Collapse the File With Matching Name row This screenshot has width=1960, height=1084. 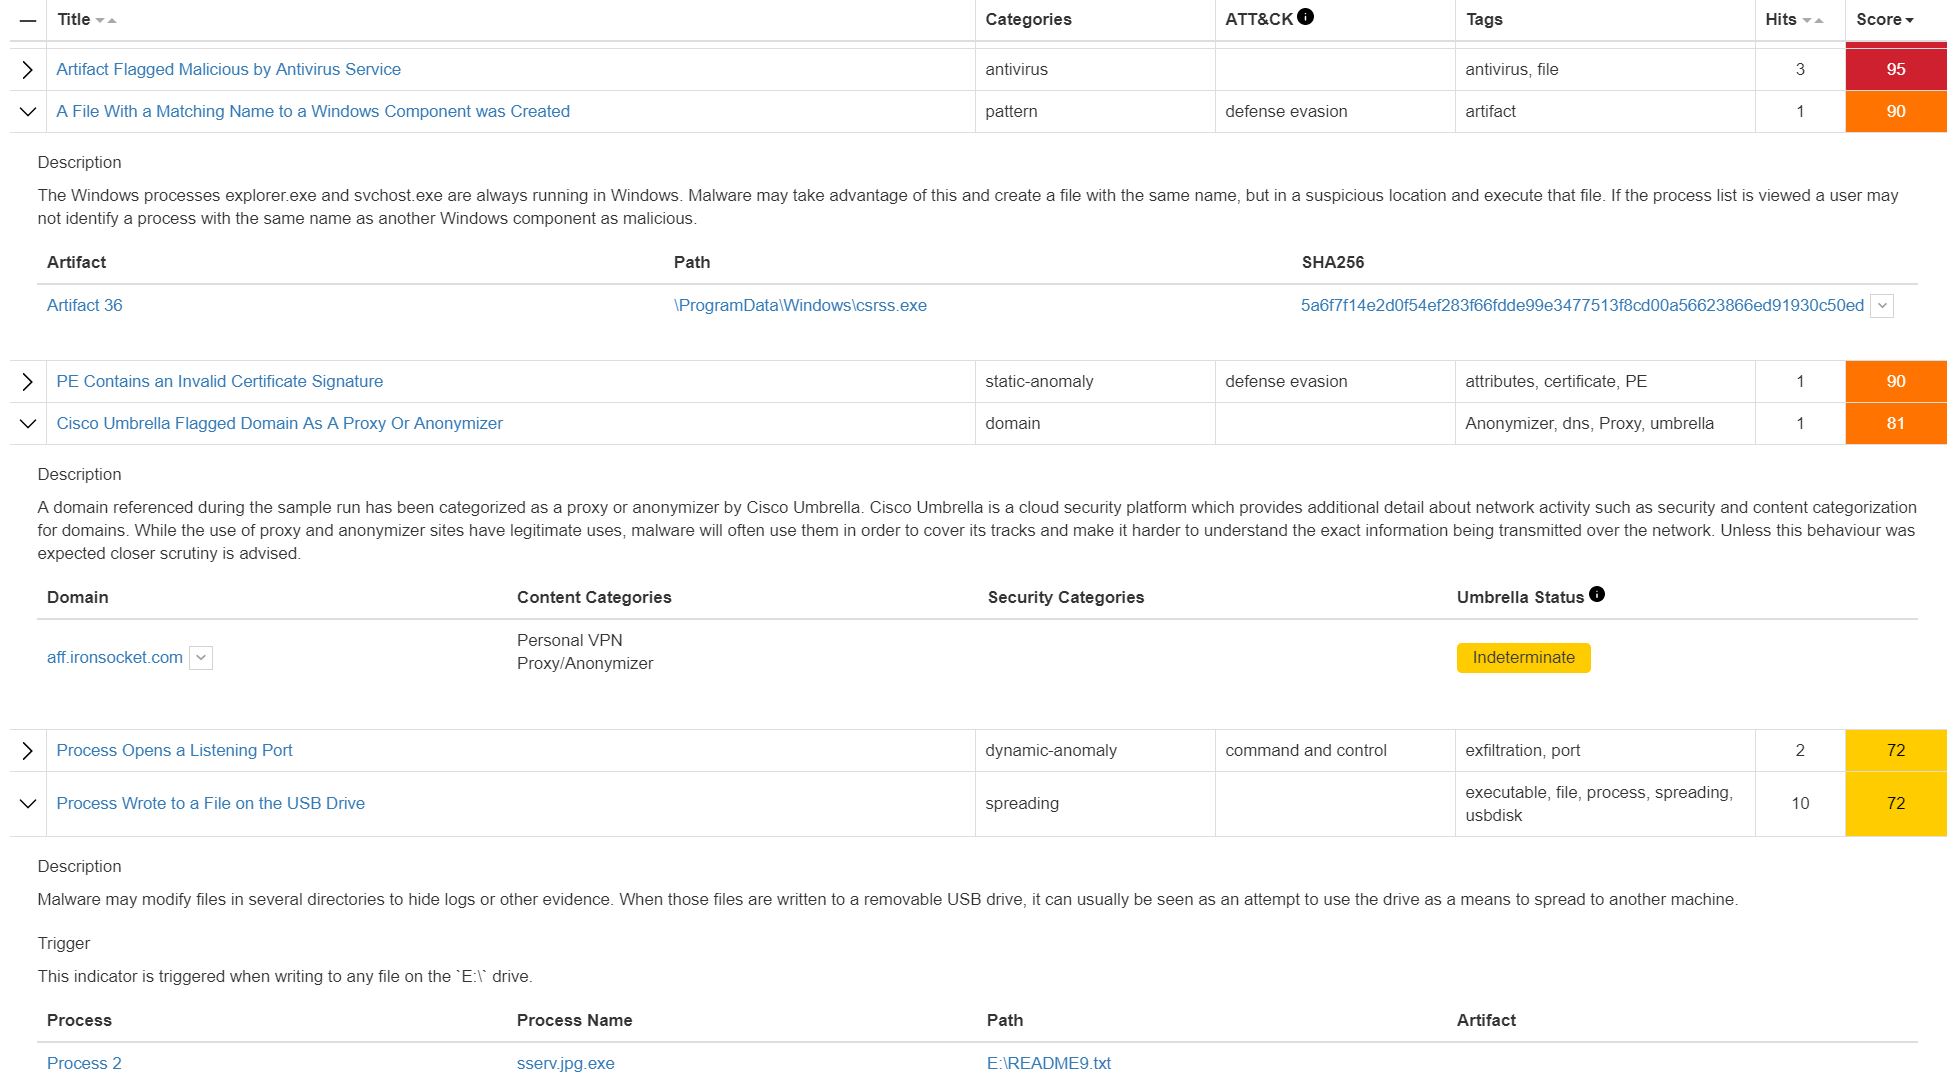pos(28,112)
